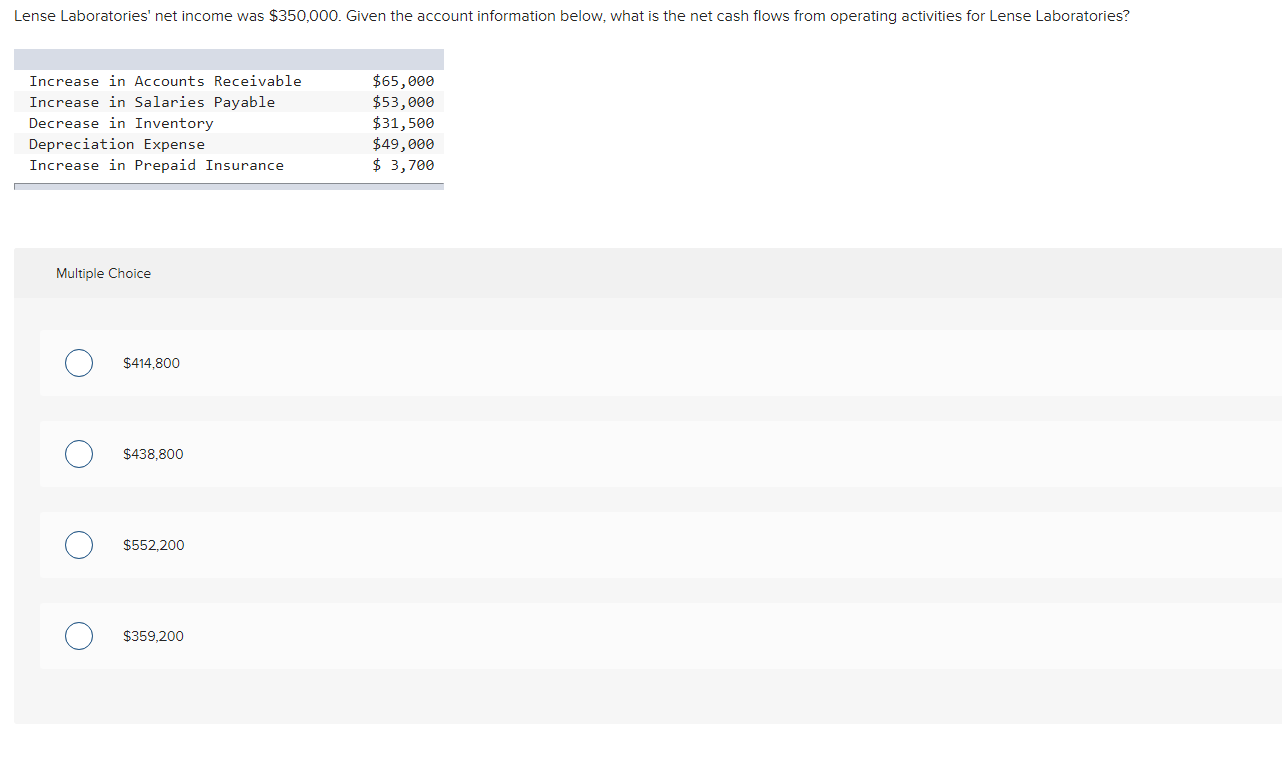Click the $552,200 answer label text
Viewport: 1282px width, 758px height.
click(153, 545)
